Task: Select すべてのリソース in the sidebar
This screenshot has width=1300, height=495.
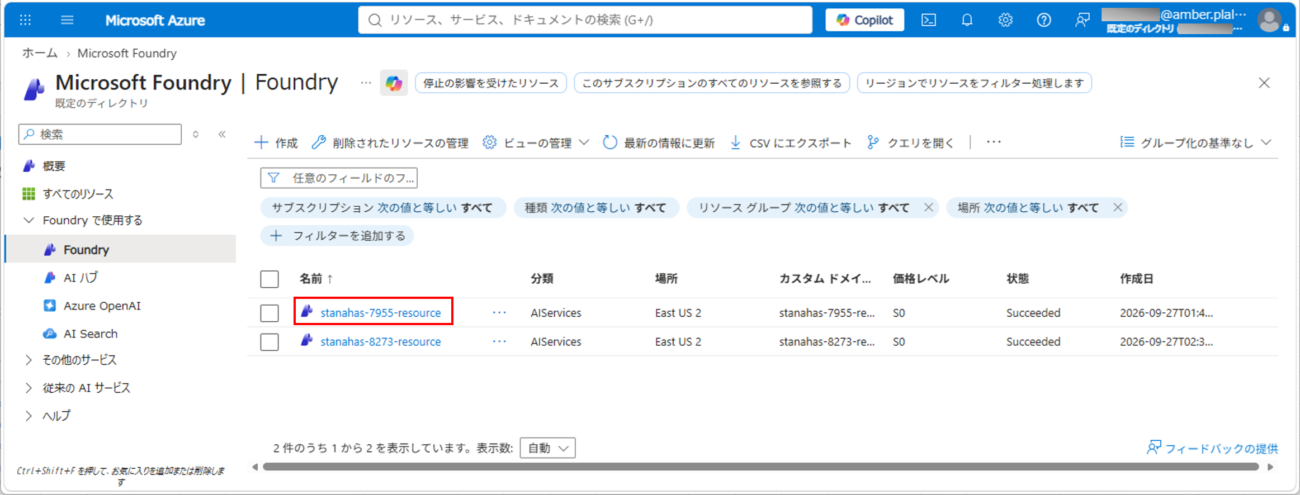Action: [x=78, y=194]
